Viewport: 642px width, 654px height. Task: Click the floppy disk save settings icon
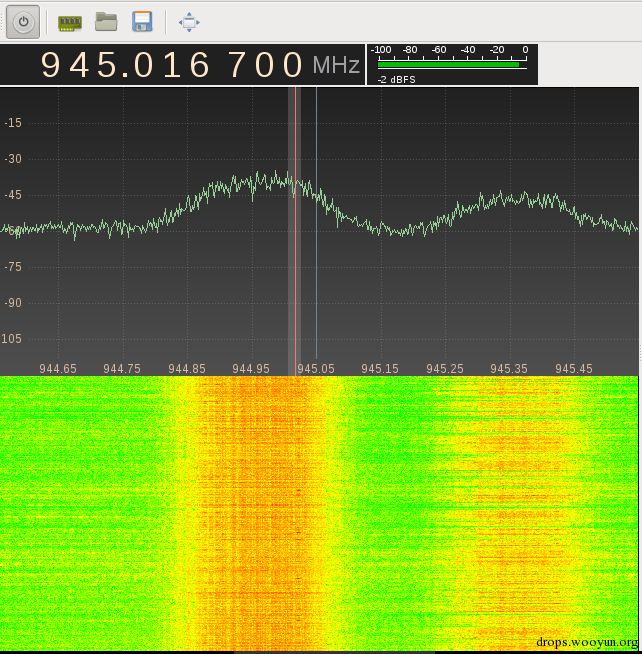click(142, 22)
